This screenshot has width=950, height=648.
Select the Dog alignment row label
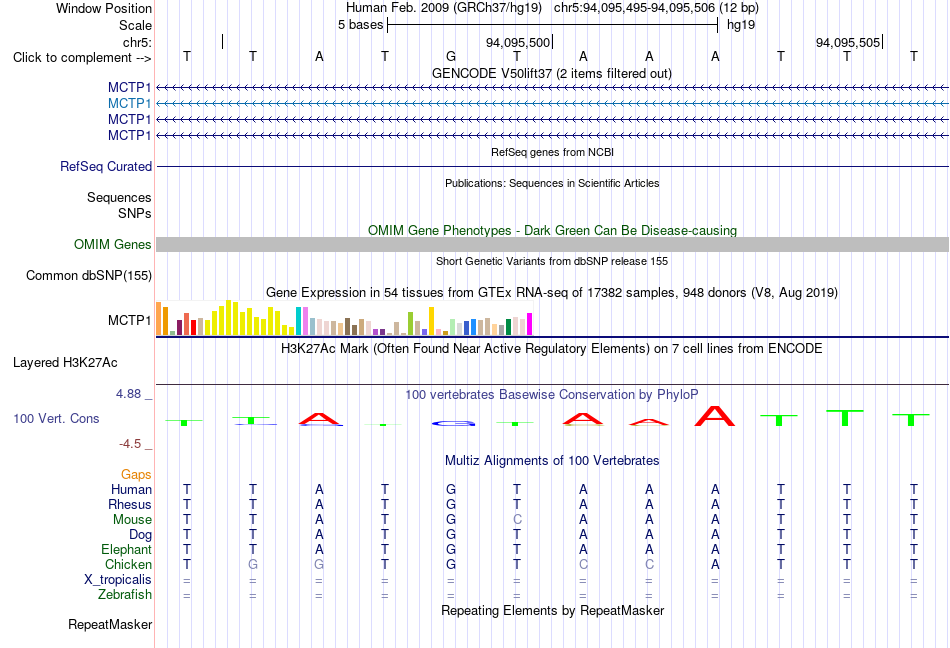click(141, 535)
